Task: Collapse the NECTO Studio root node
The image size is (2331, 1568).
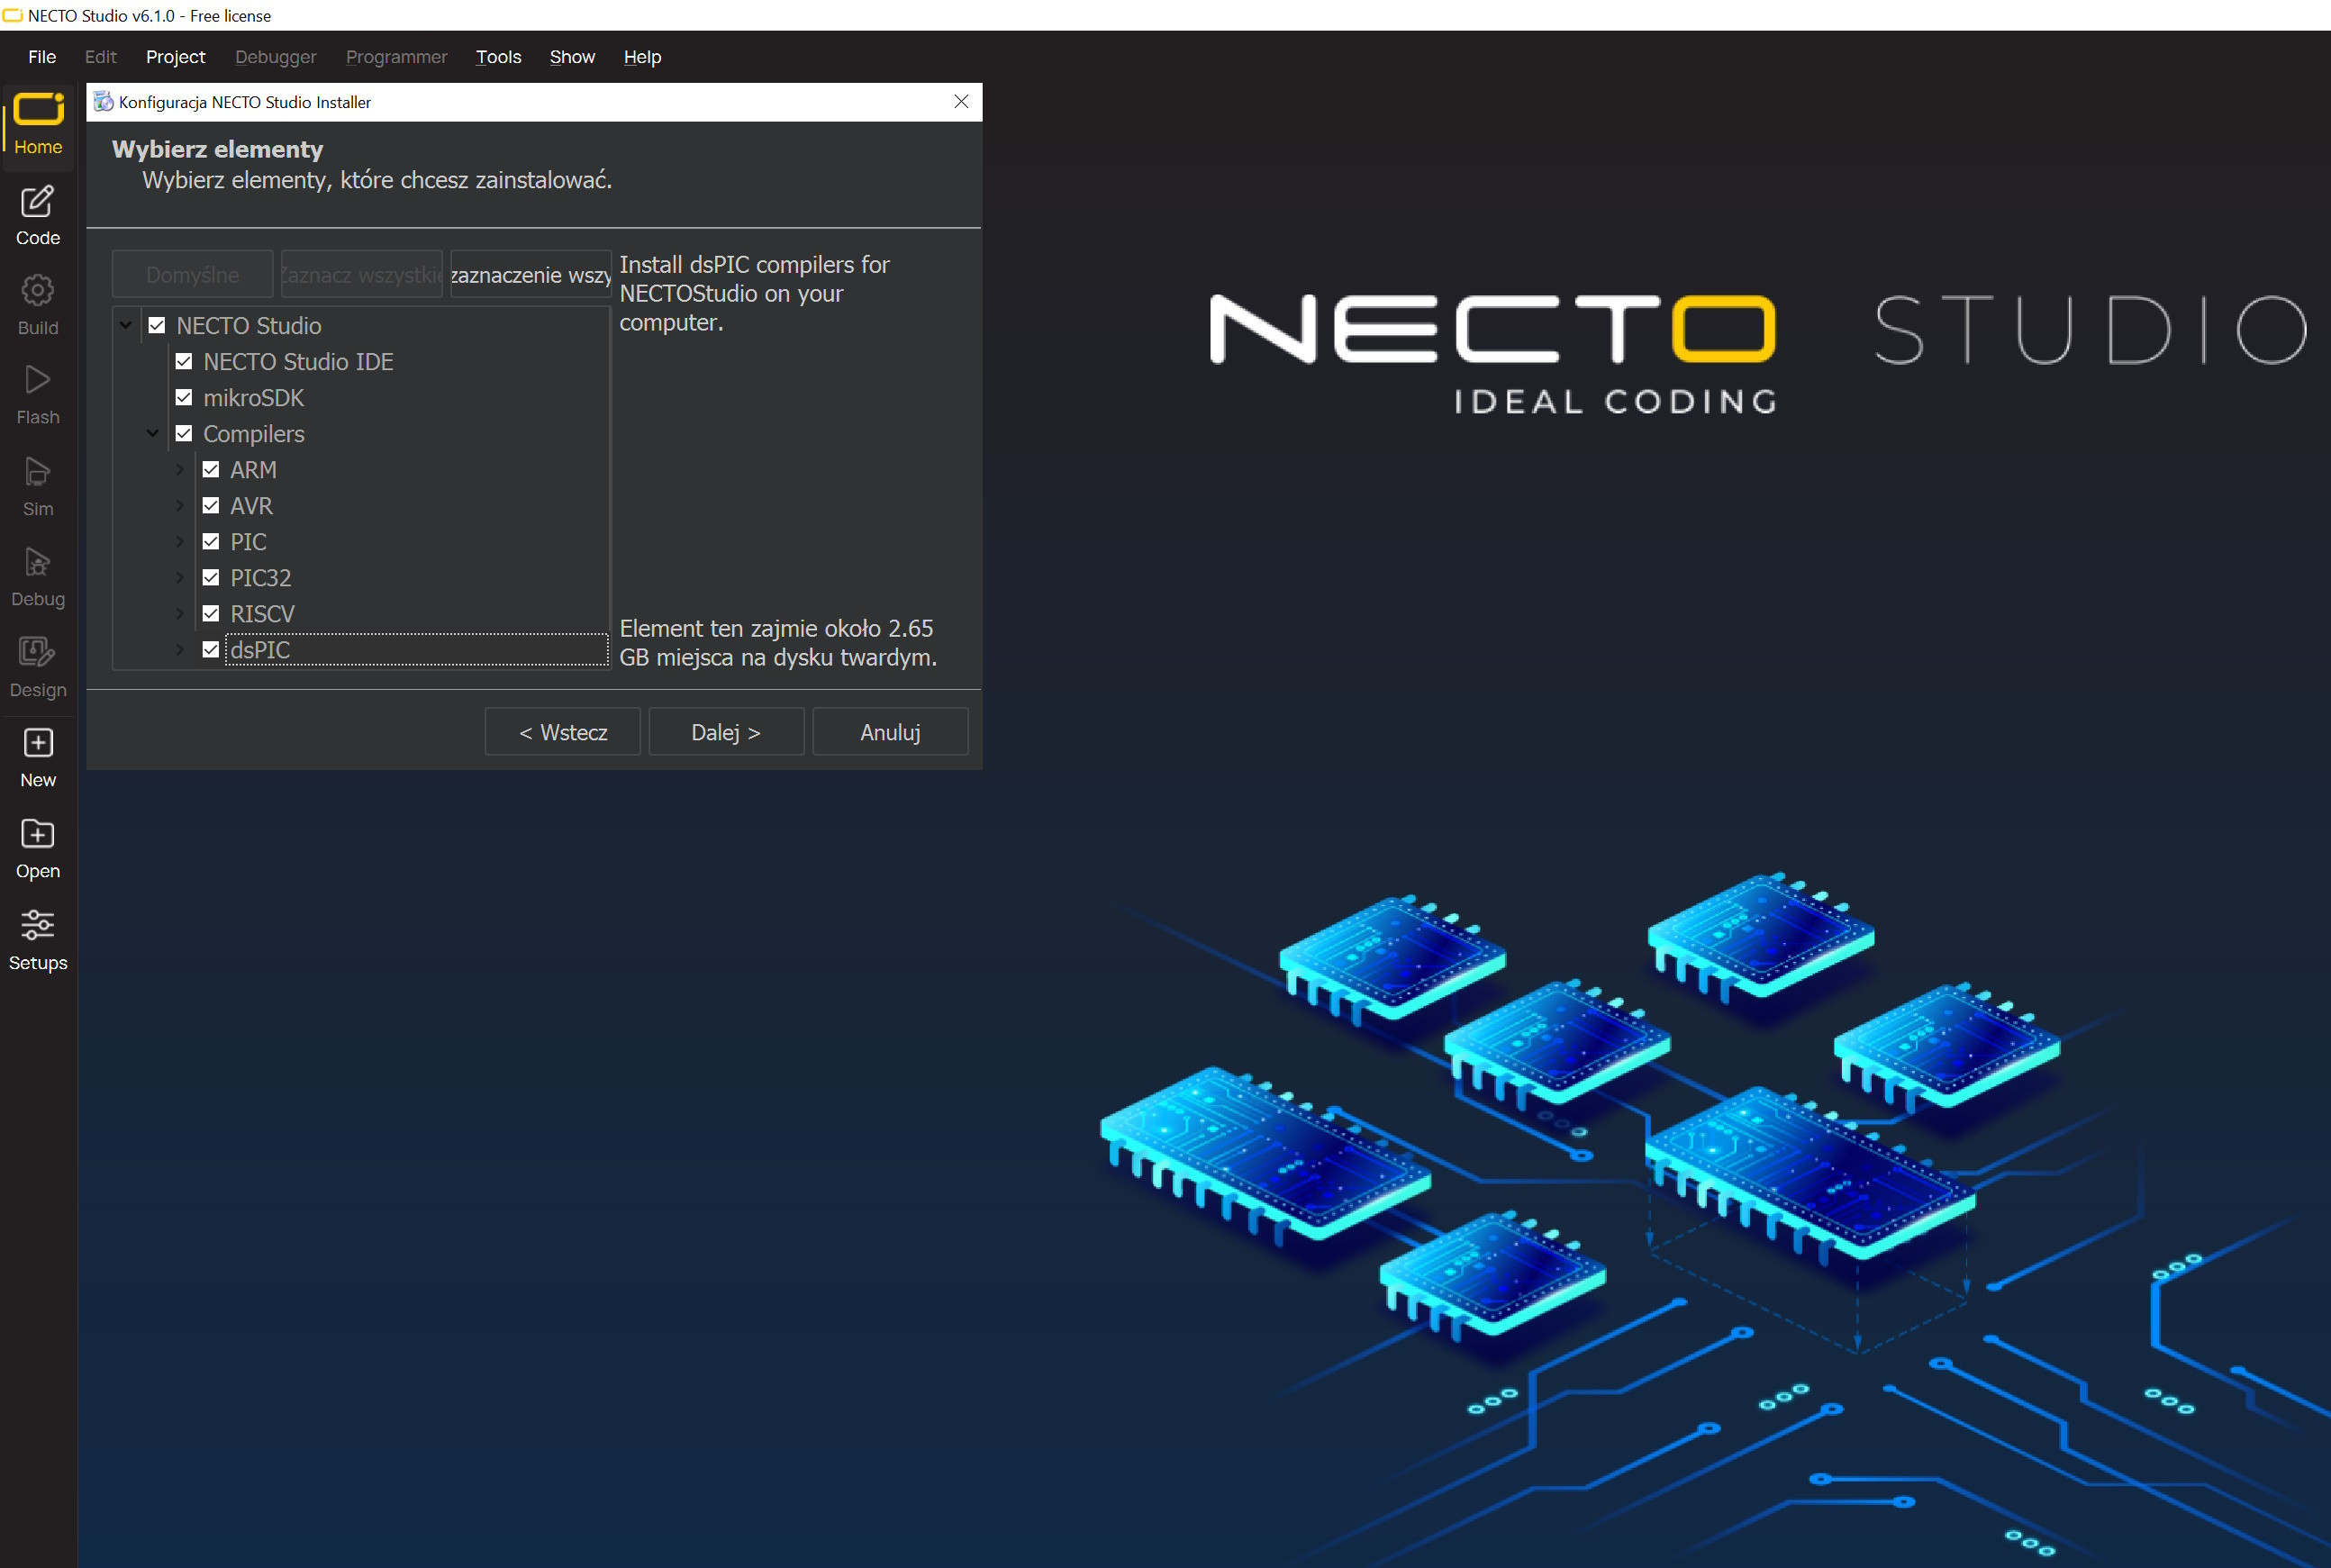Action: tap(126, 326)
